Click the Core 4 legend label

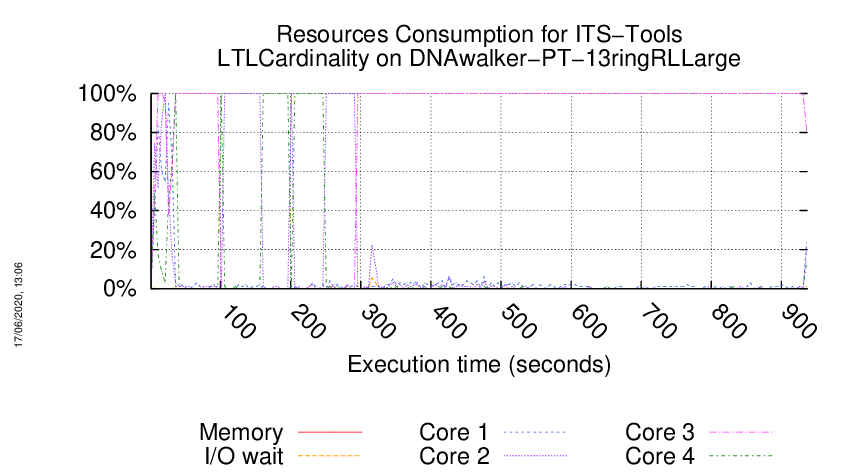point(660,456)
